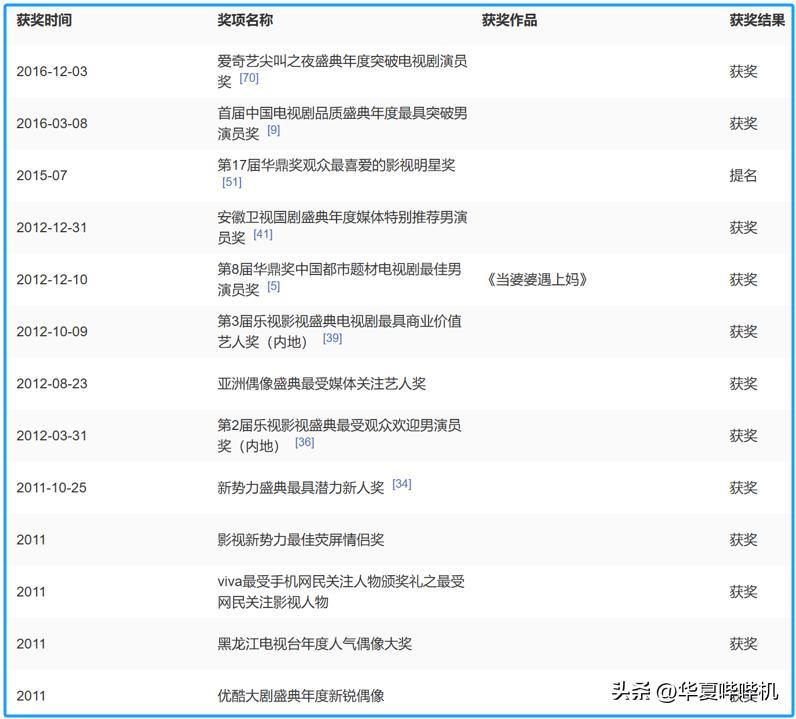Select the 2016-12-03 date cell

point(52,72)
